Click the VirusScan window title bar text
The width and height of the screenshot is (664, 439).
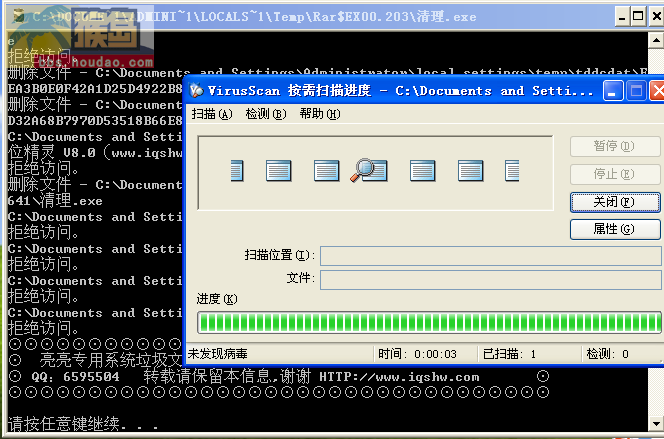(x=400, y=91)
